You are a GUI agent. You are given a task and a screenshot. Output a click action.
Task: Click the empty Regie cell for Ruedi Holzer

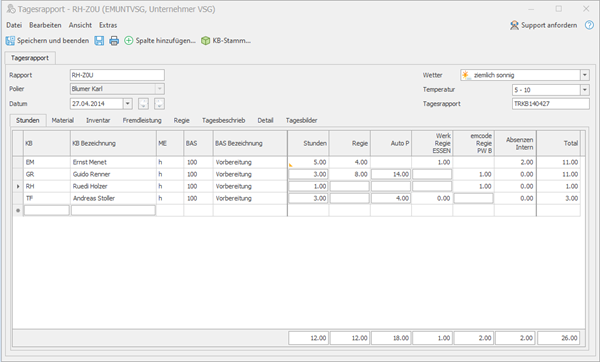350,186
